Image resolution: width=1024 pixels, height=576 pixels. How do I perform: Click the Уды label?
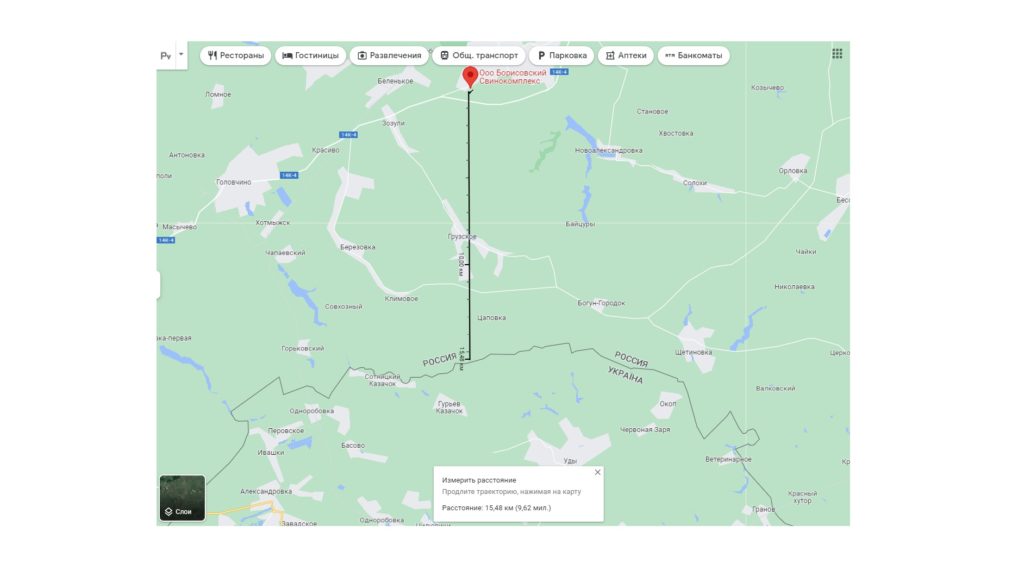click(x=570, y=460)
